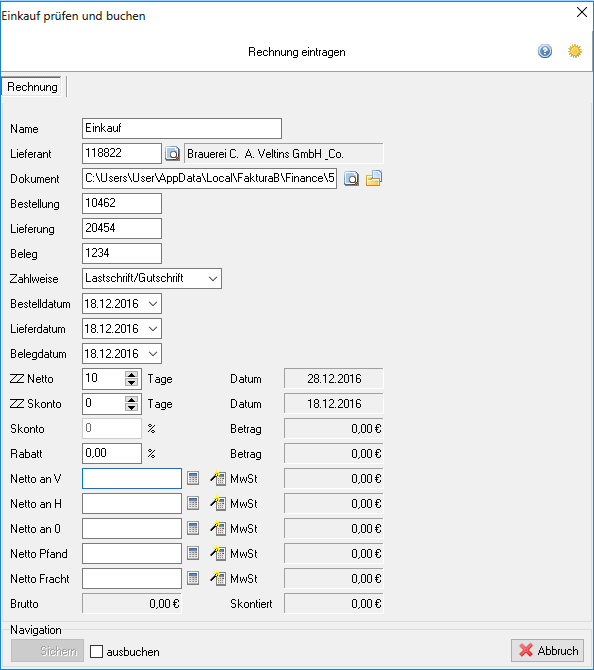Click the Sichern button
594x670 pixels.
(47, 650)
